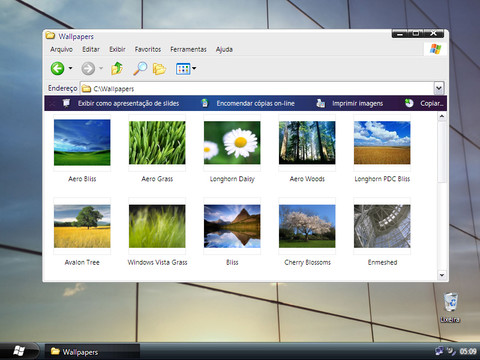Image resolution: width=480 pixels, height=360 pixels.
Task: Click the green Back arrow button
Action: (x=57, y=69)
